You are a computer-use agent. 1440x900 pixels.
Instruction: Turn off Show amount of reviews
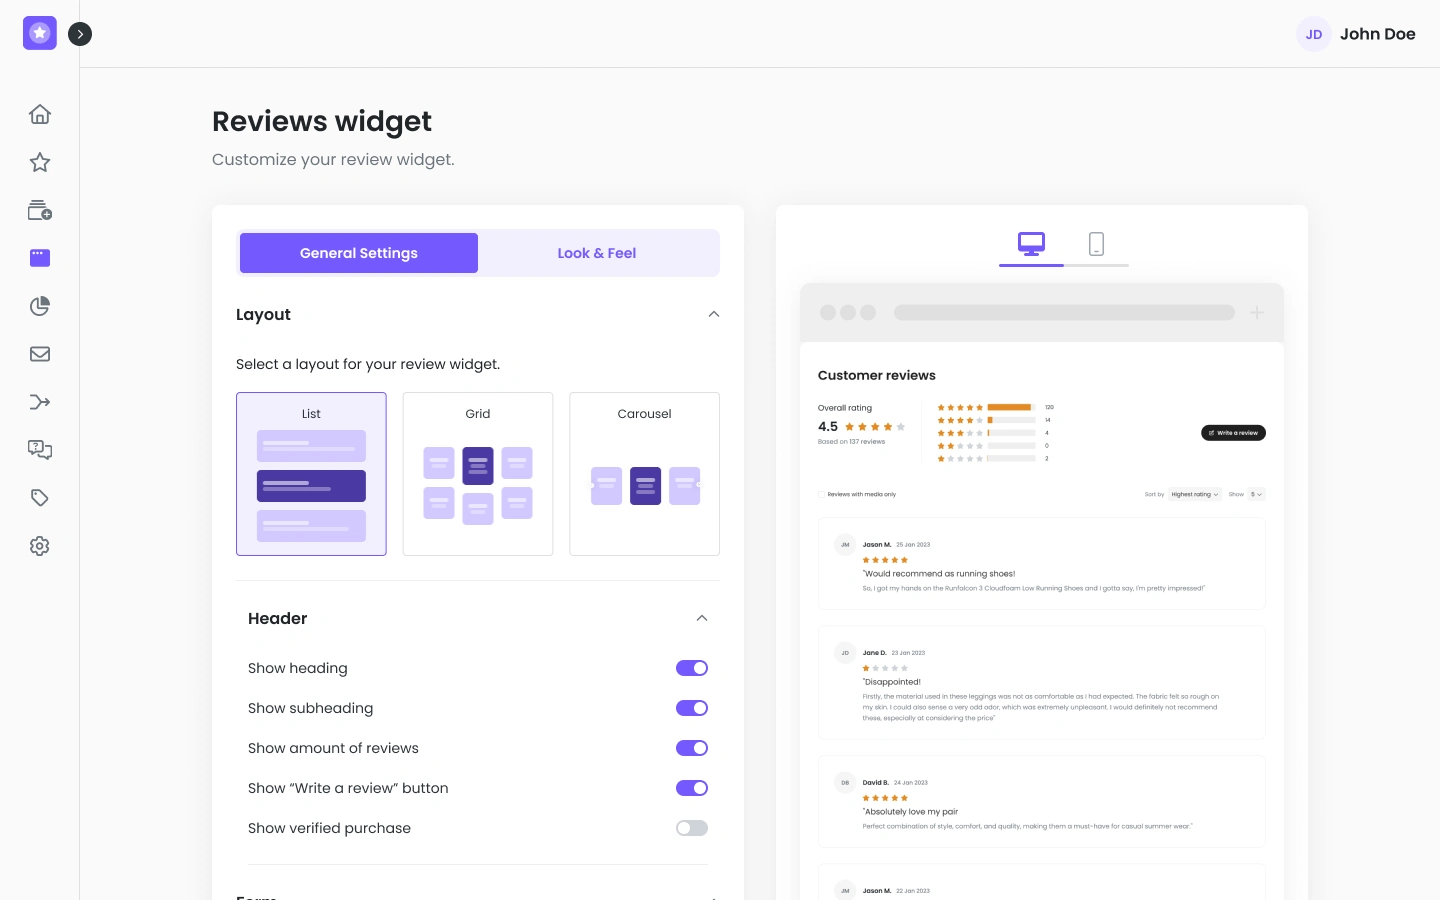[692, 748]
